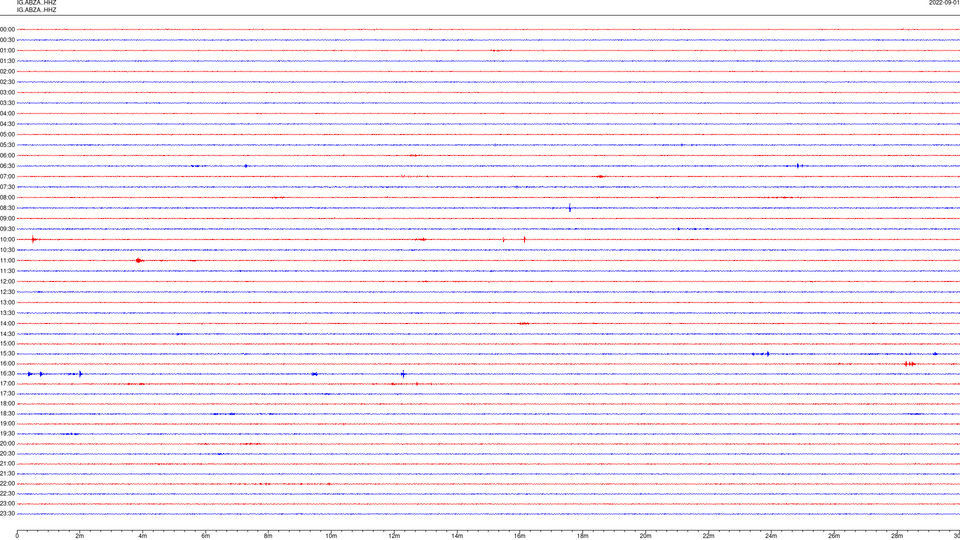Click the 09:00 row label

(7, 219)
